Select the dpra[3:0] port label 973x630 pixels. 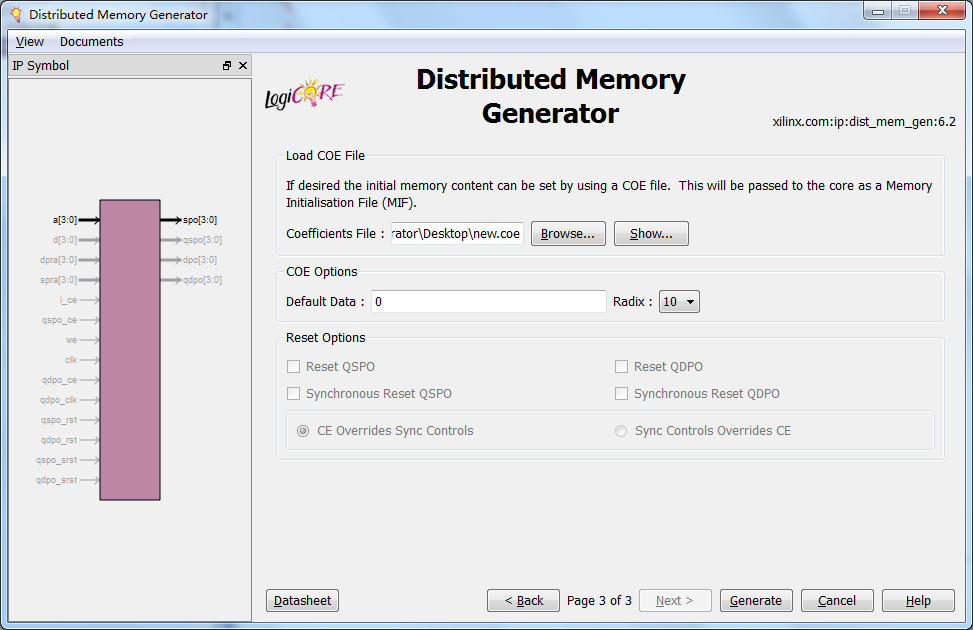tap(58, 259)
